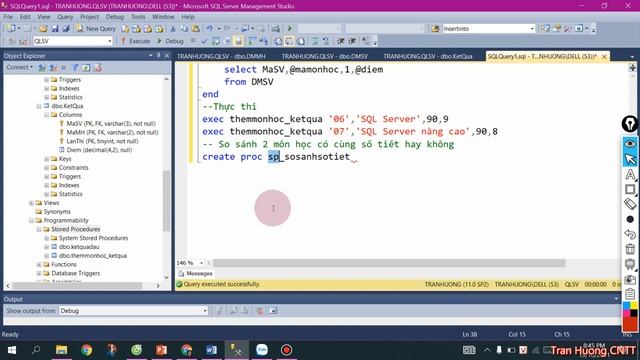Click the Messages results tab
The width and height of the screenshot is (640, 360).
pyautogui.click(x=196, y=273)
